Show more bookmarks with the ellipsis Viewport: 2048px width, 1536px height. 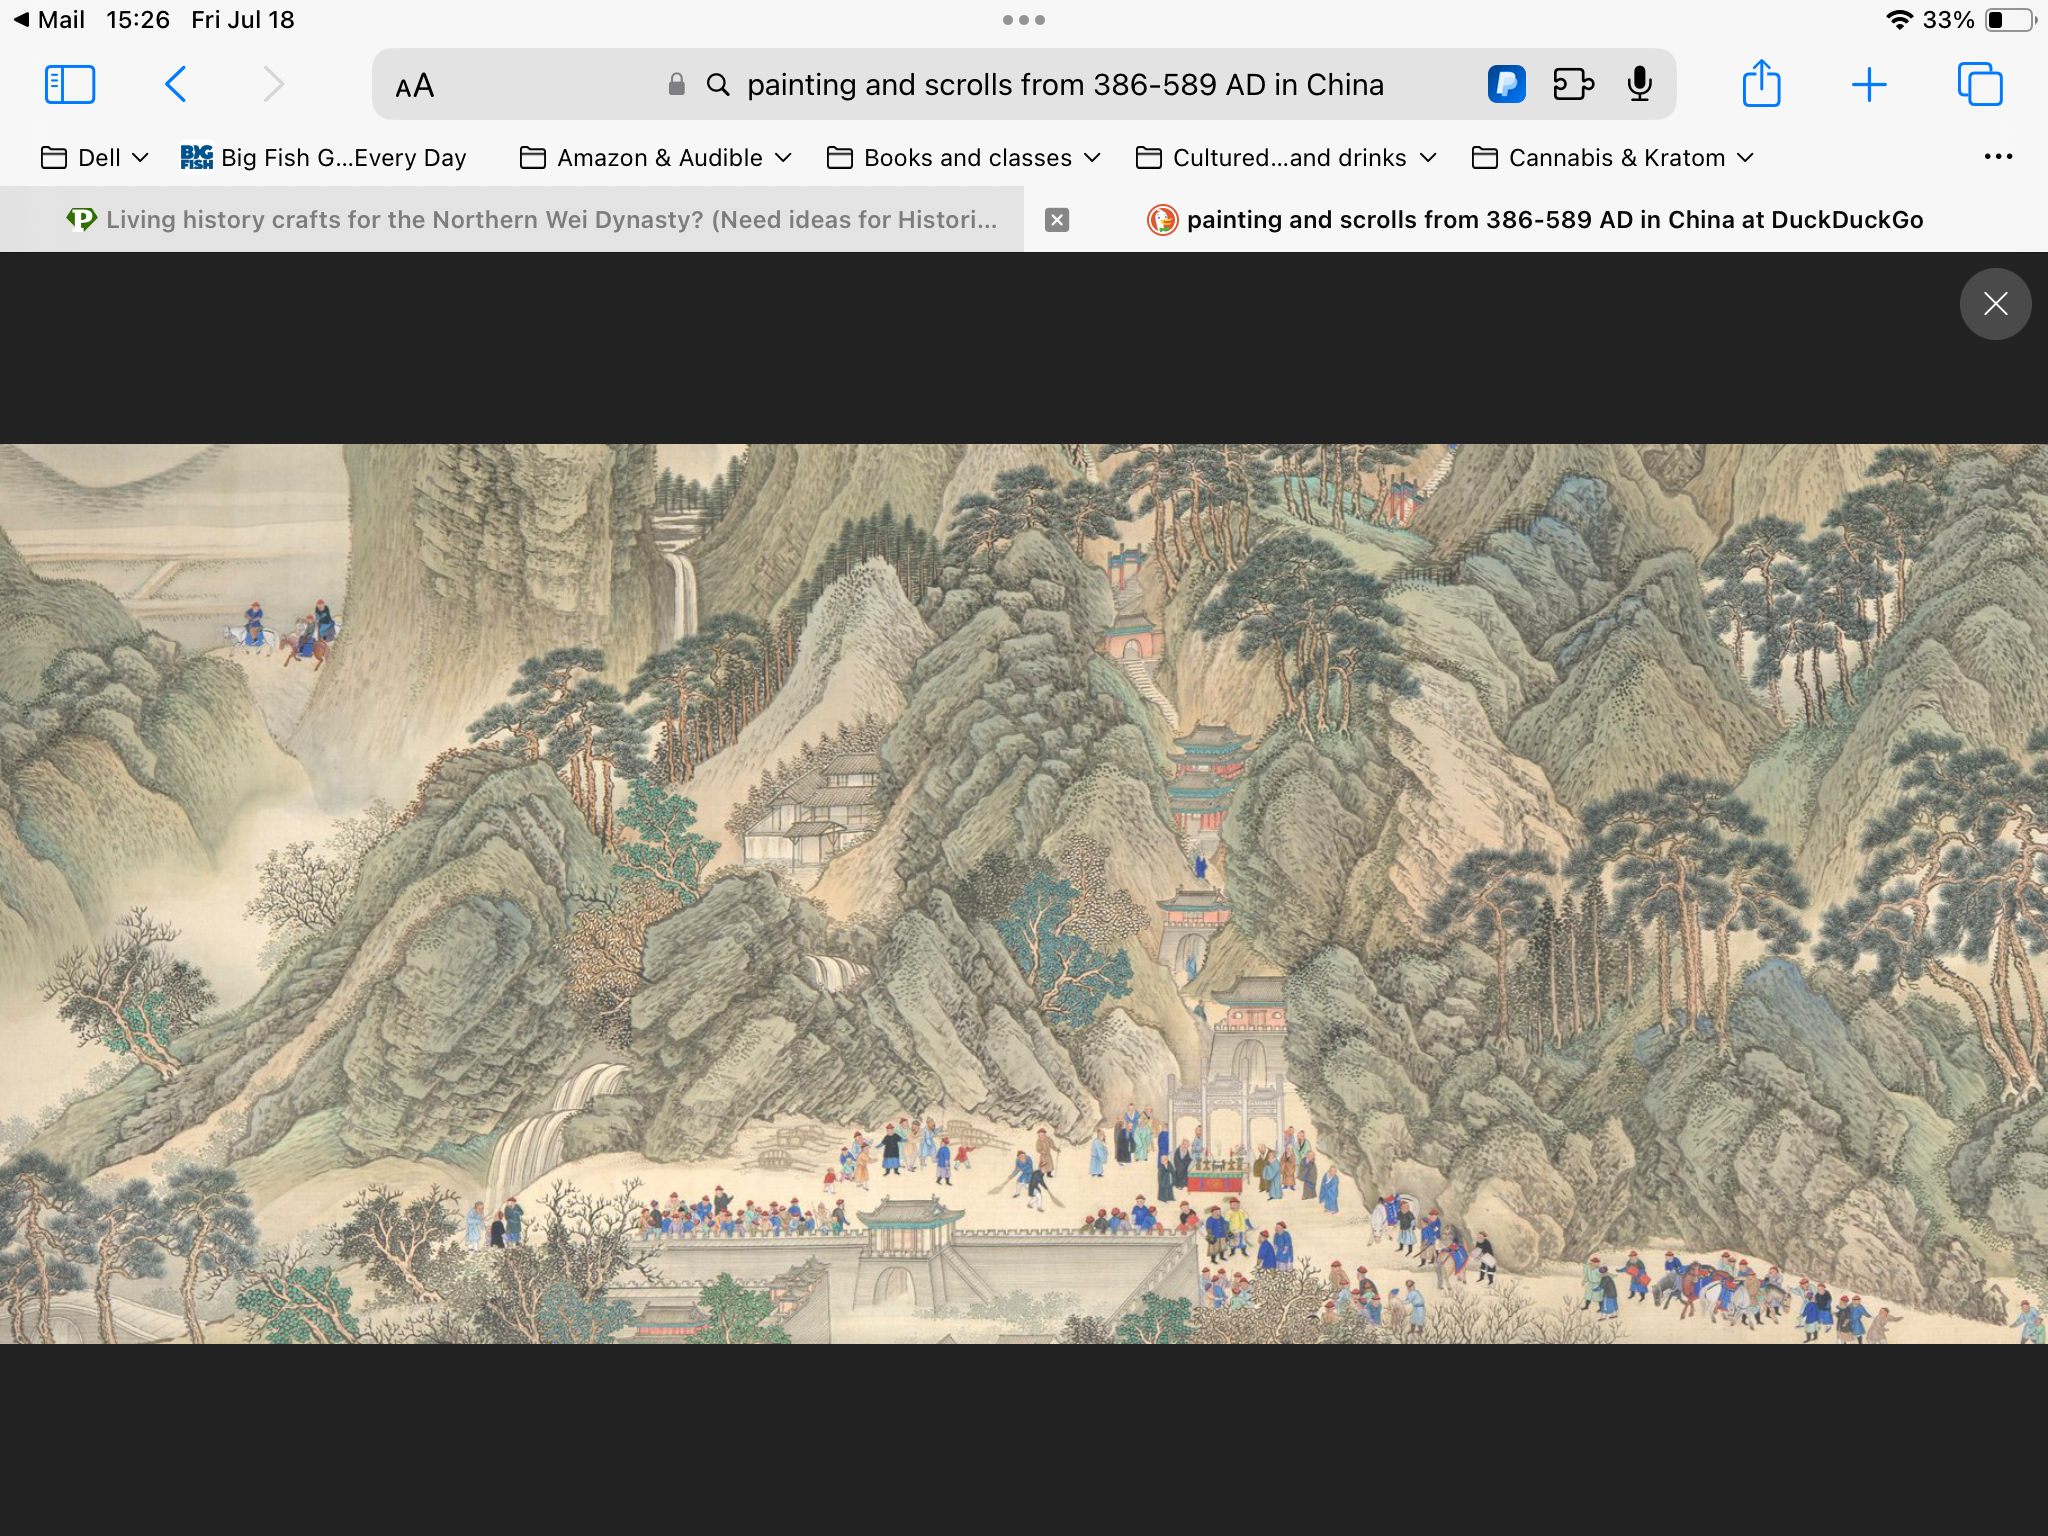point(1997,157)
